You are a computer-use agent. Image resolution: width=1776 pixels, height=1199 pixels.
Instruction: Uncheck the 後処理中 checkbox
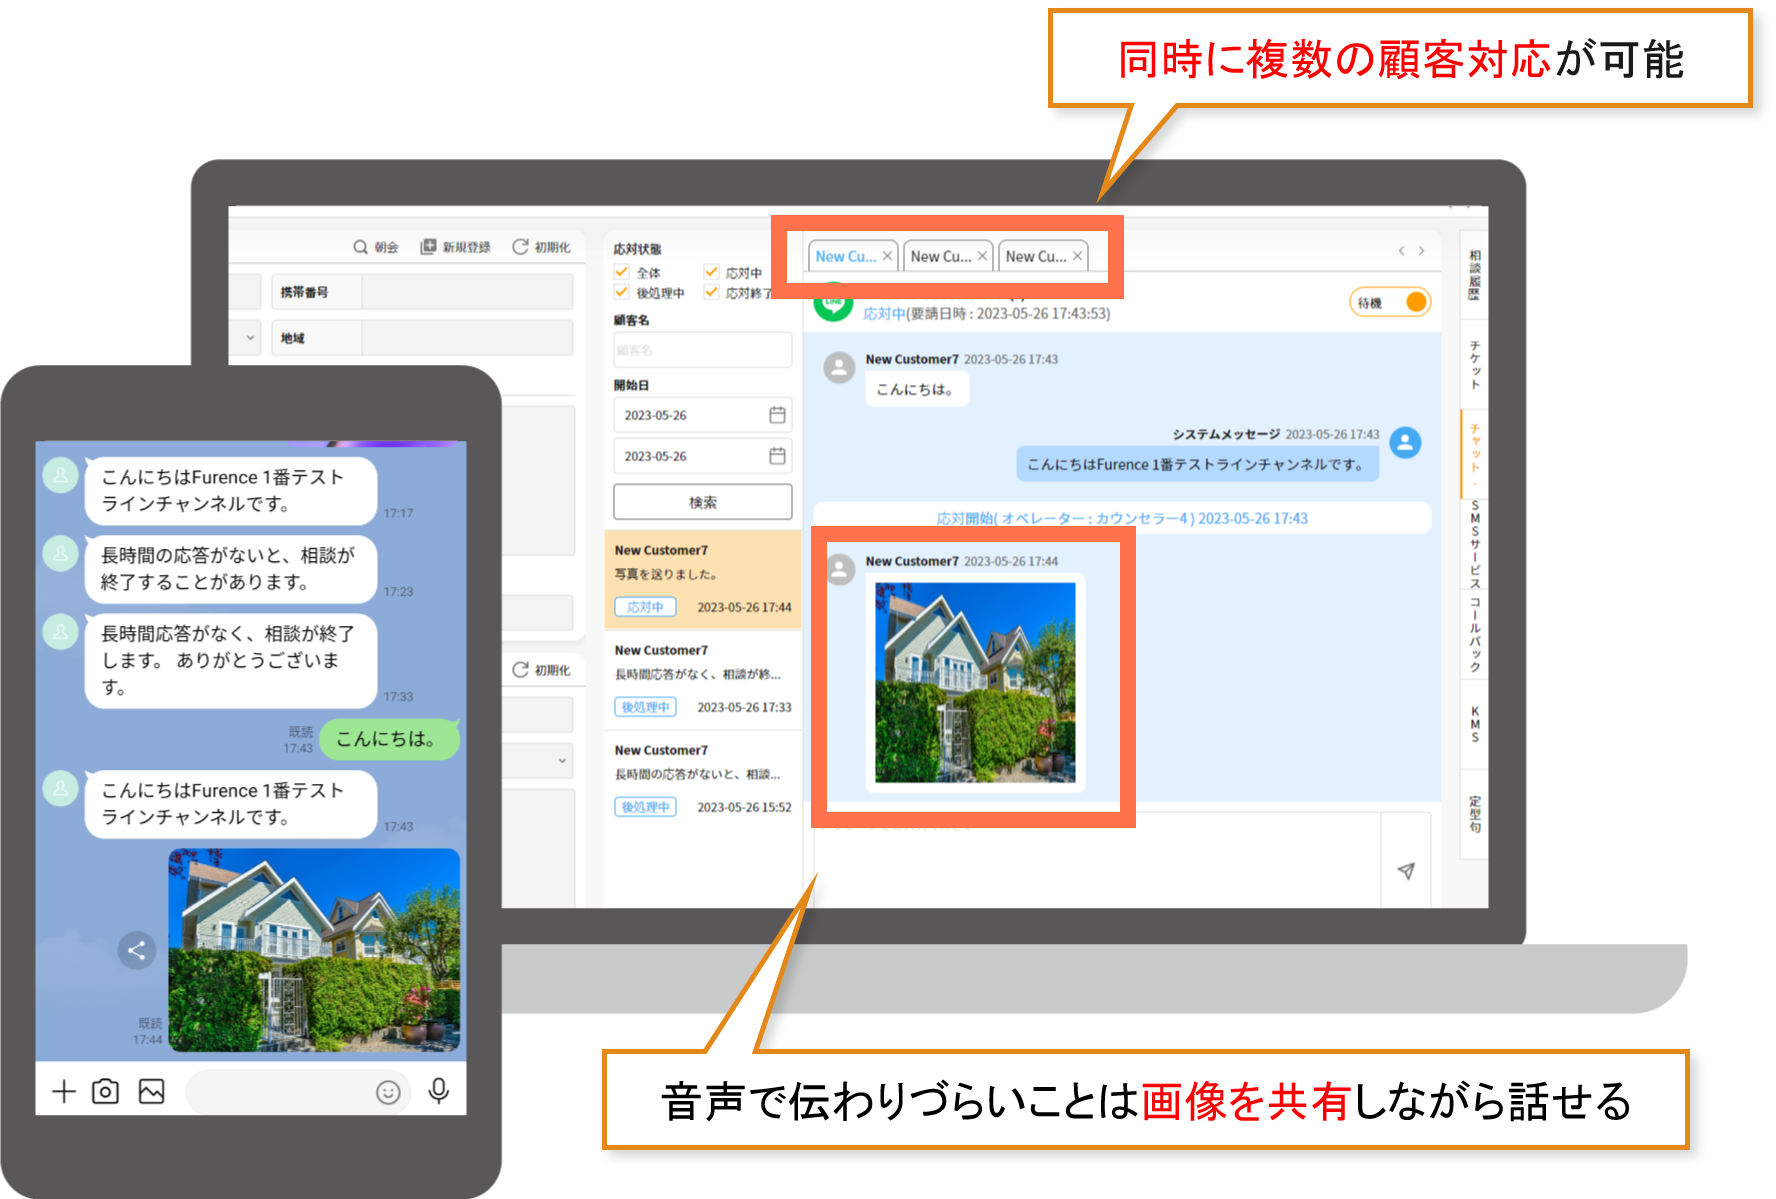pyautogui.click(x=622, y=292)
